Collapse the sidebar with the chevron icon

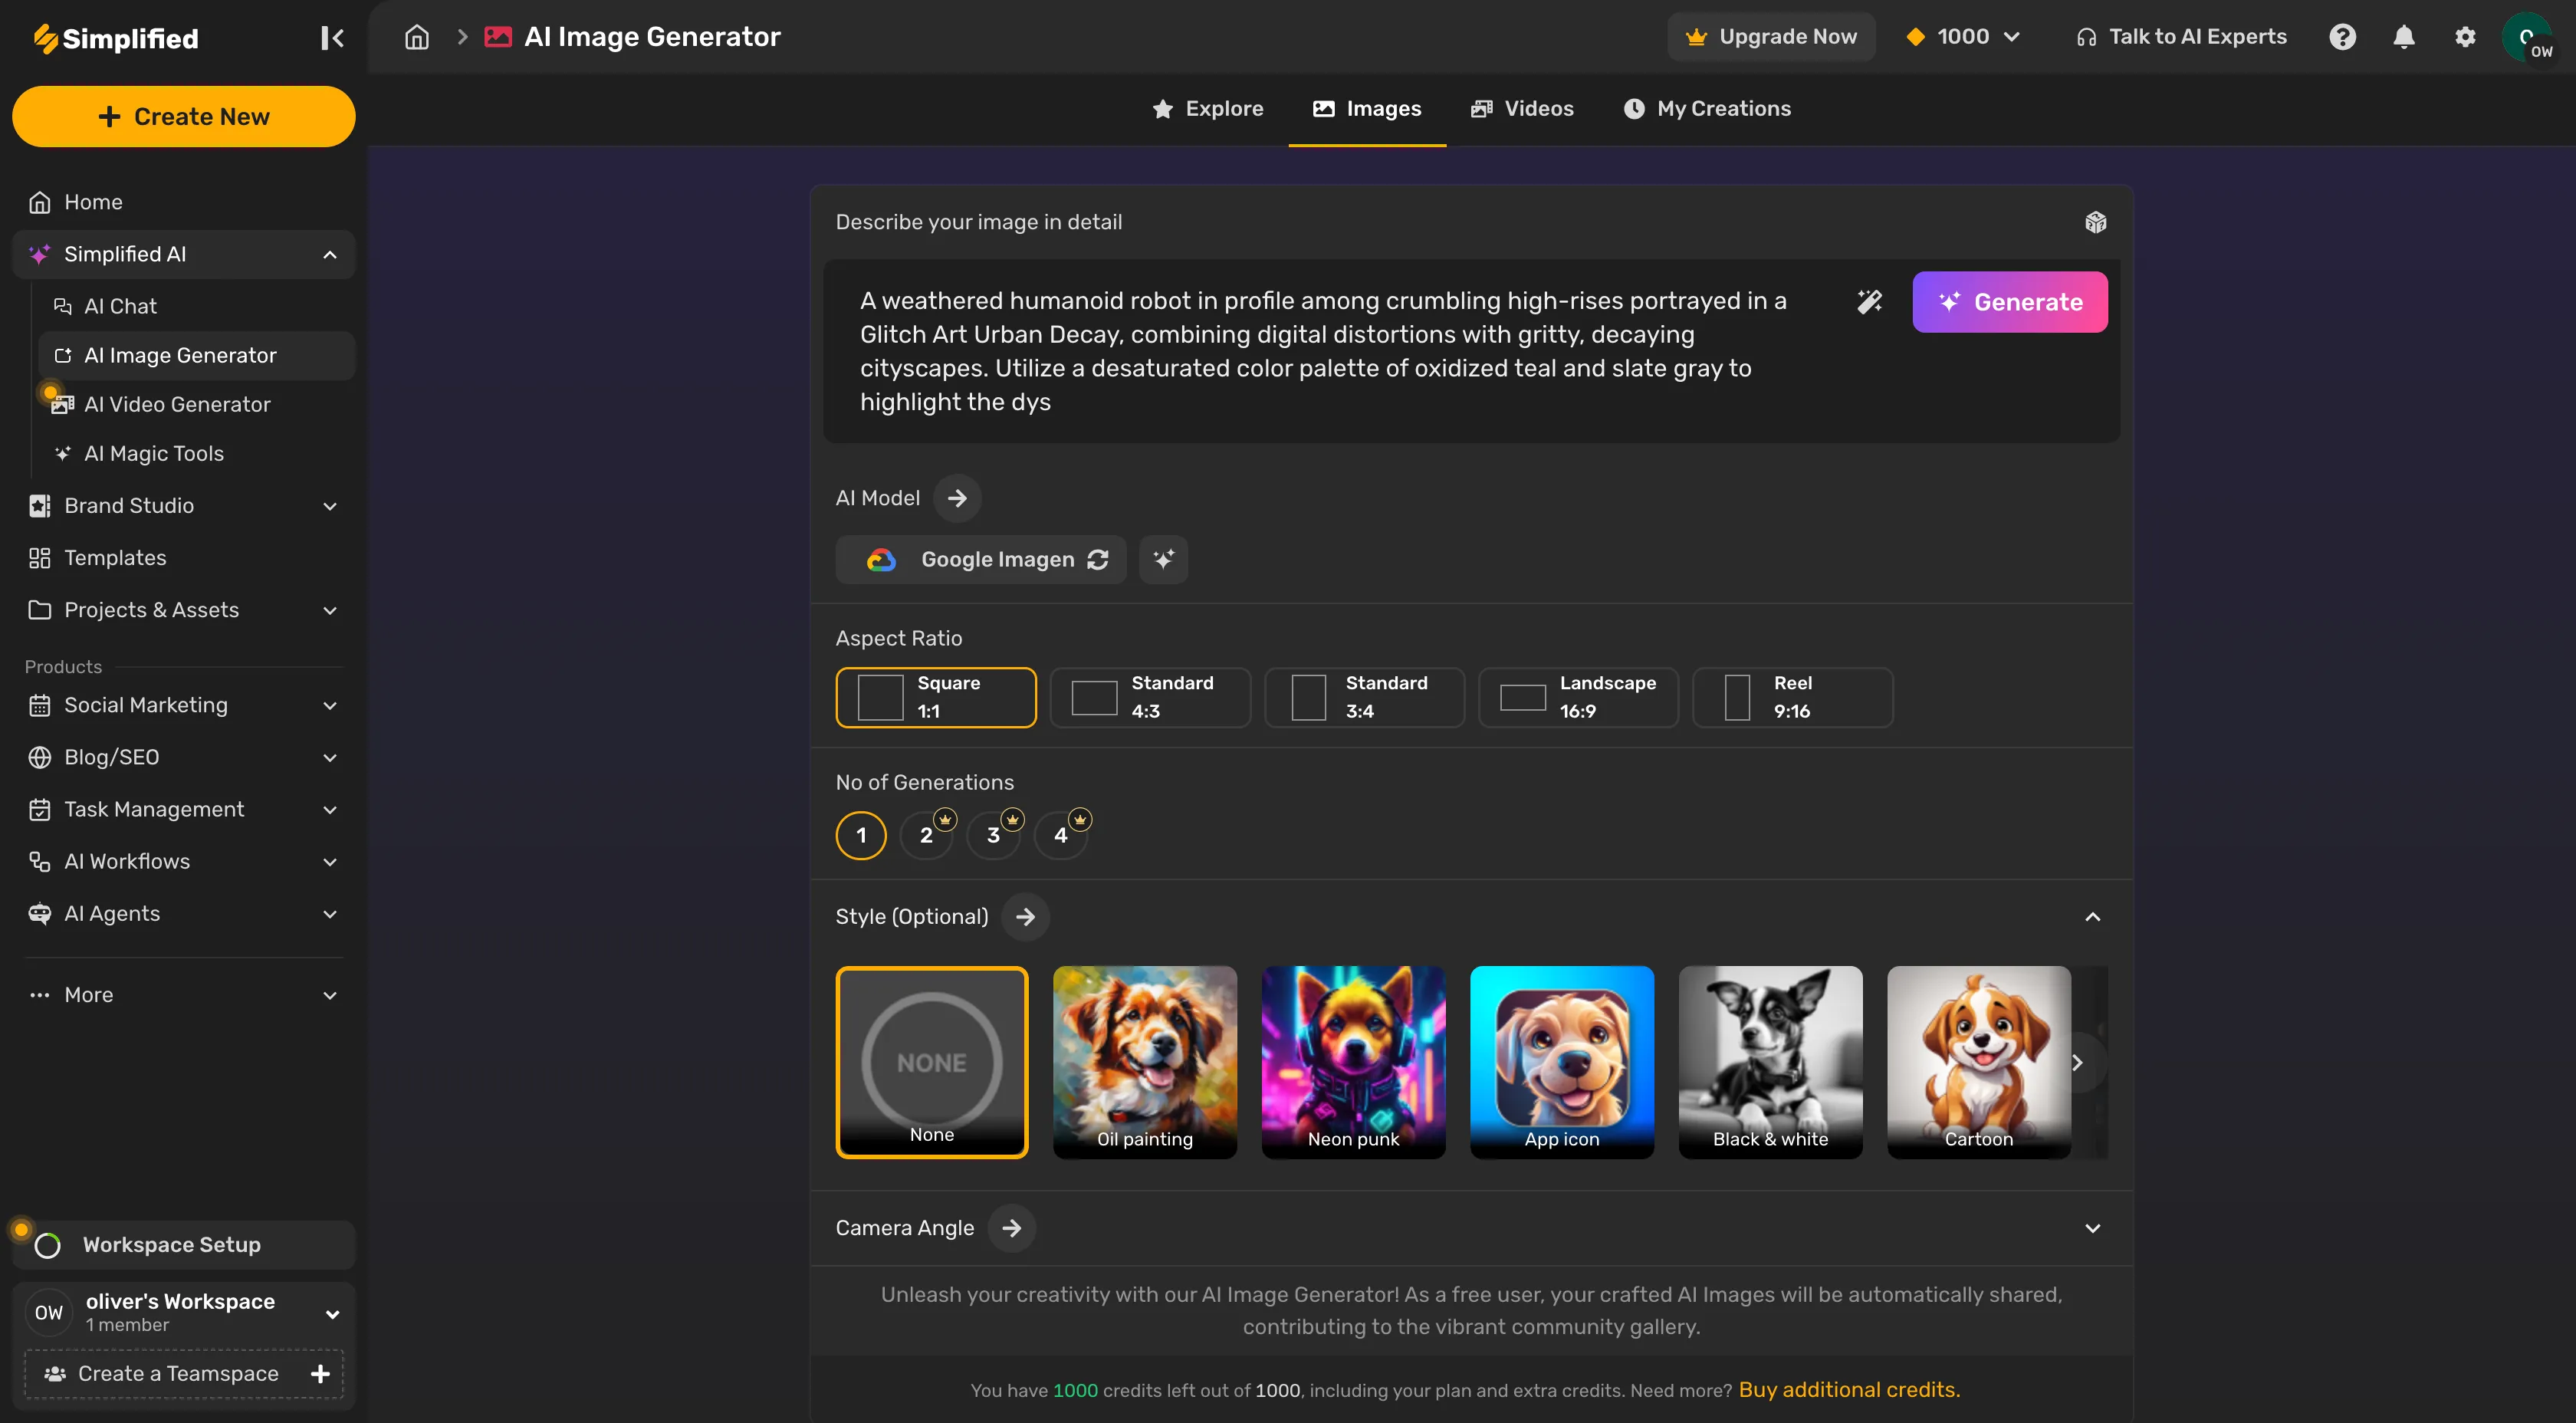coord(332,37)
